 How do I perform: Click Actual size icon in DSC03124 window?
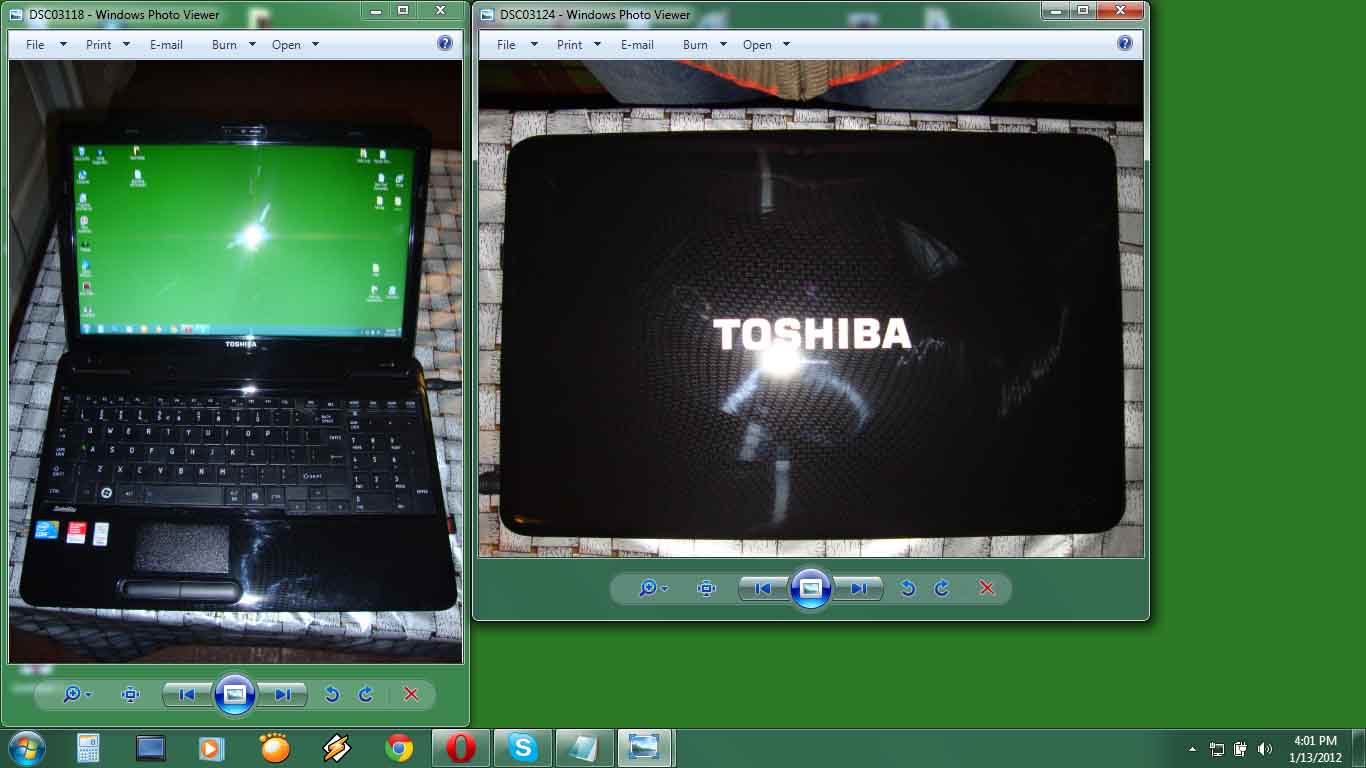pyautogui.click(x=707, y=588)
